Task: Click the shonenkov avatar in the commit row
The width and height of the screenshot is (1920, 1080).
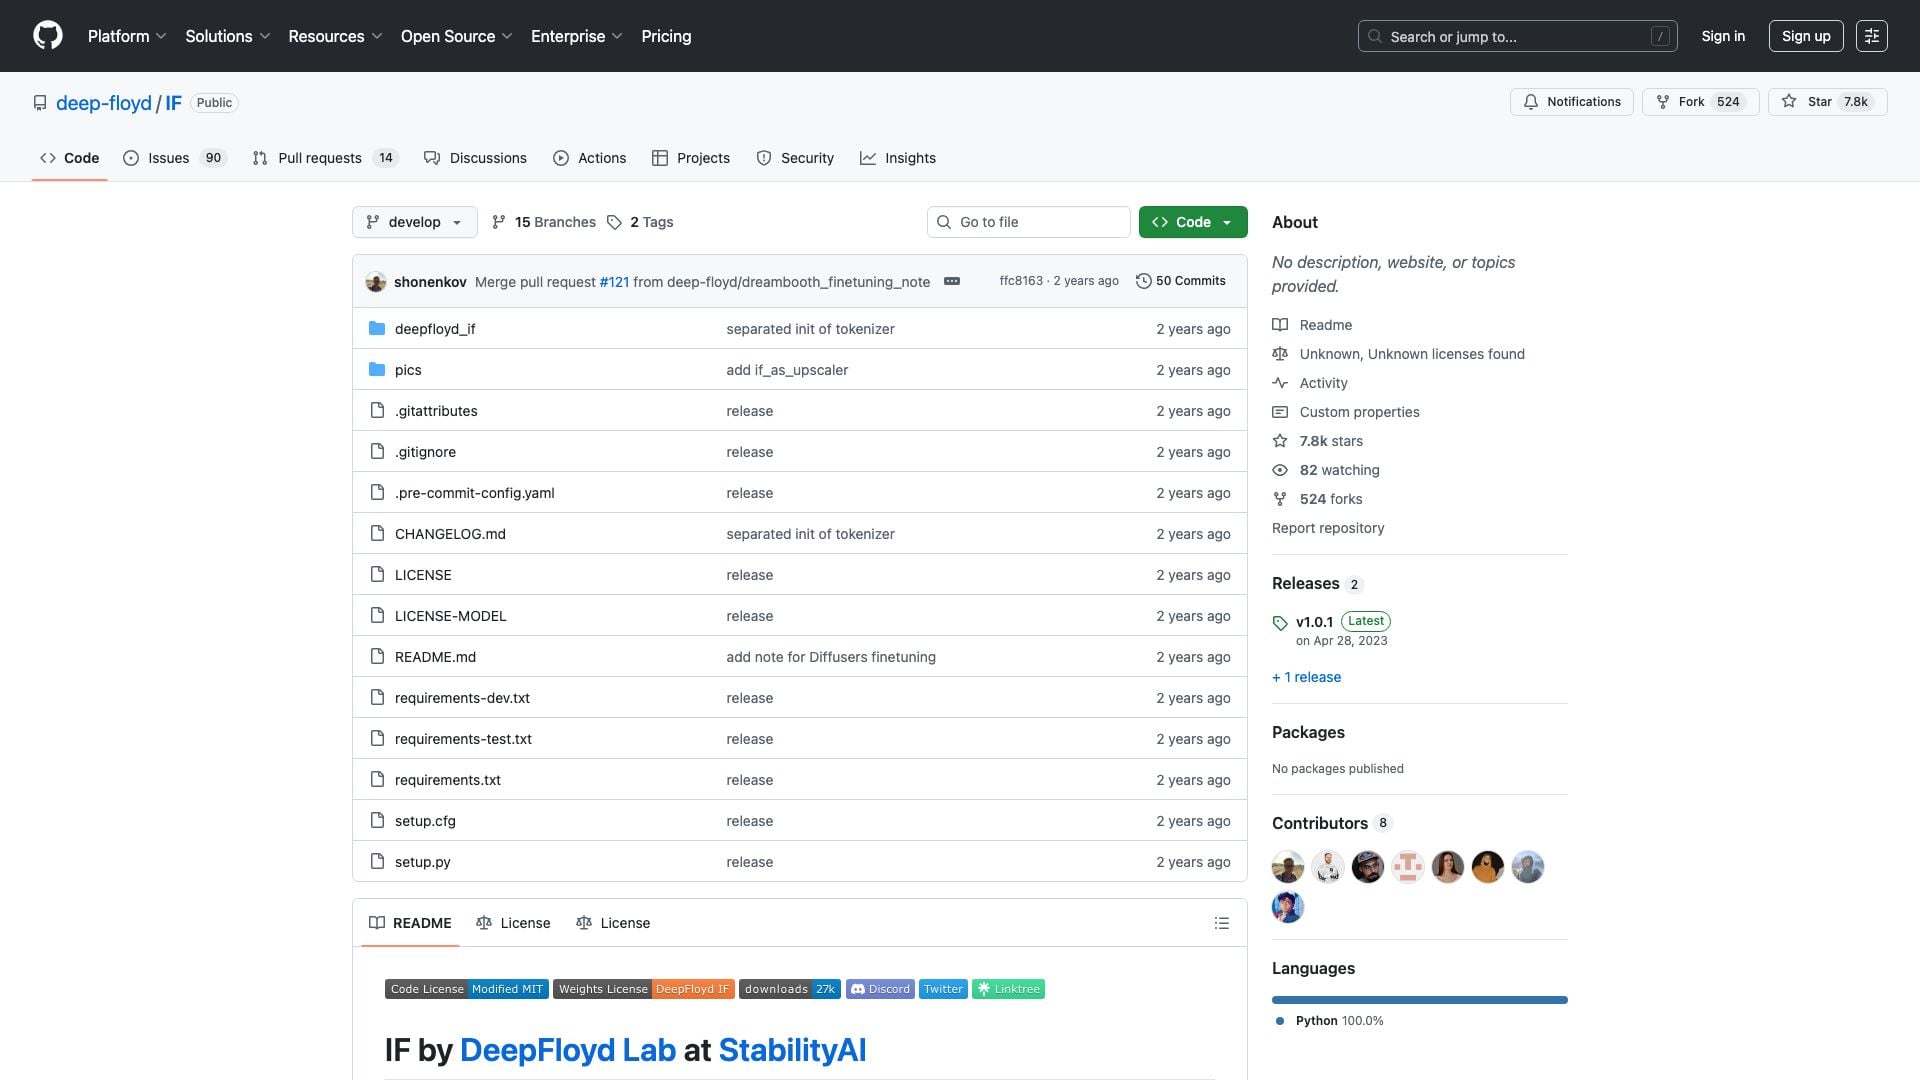Action: click(376, 282)
